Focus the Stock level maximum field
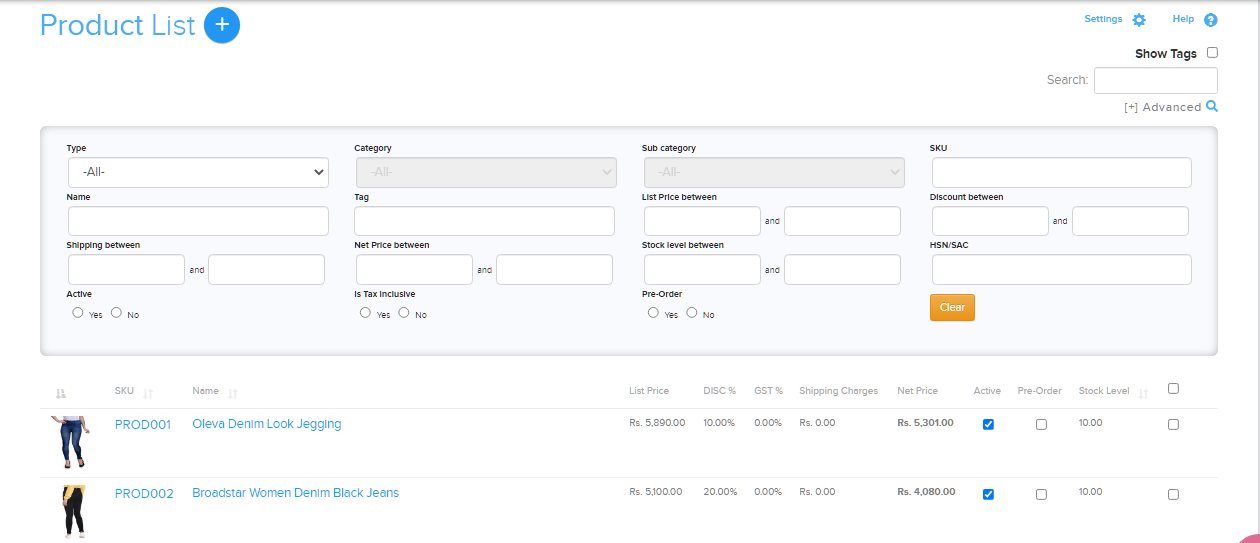The width and height of the screenshot is (1260, 543). [842, 270]
